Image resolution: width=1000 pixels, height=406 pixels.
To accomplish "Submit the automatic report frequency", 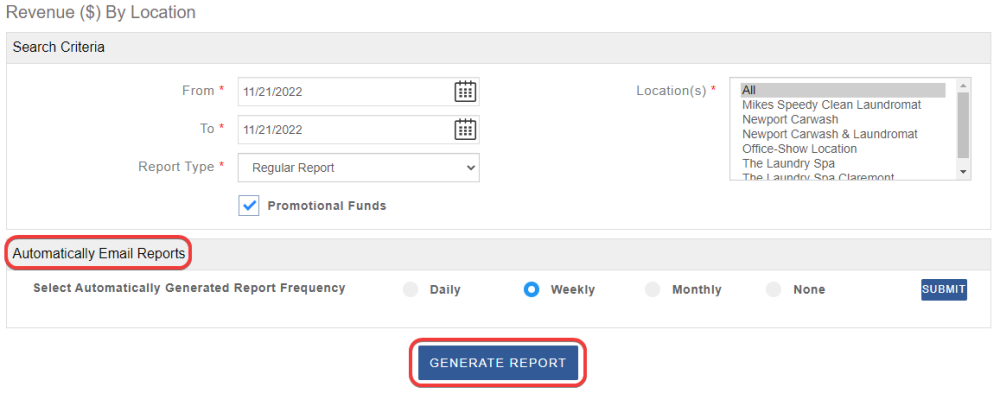I will coord(943,289).
